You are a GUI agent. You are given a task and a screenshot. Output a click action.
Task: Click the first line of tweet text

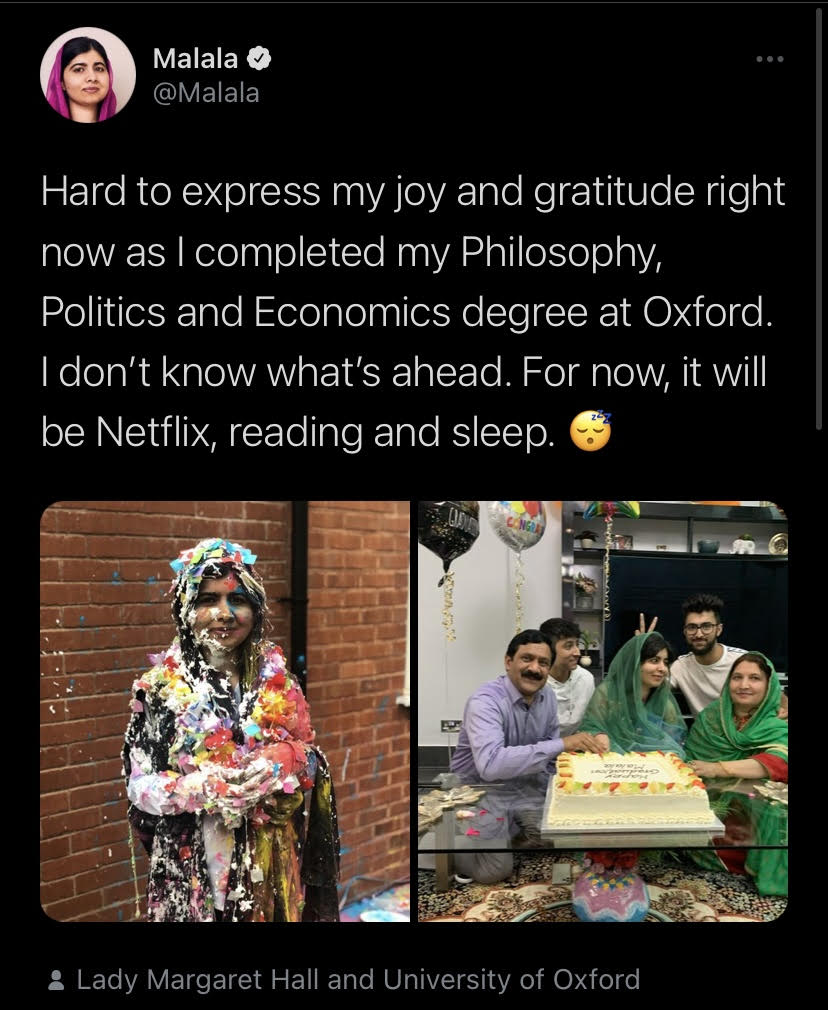pyautogui.click(x=412, y=192)
